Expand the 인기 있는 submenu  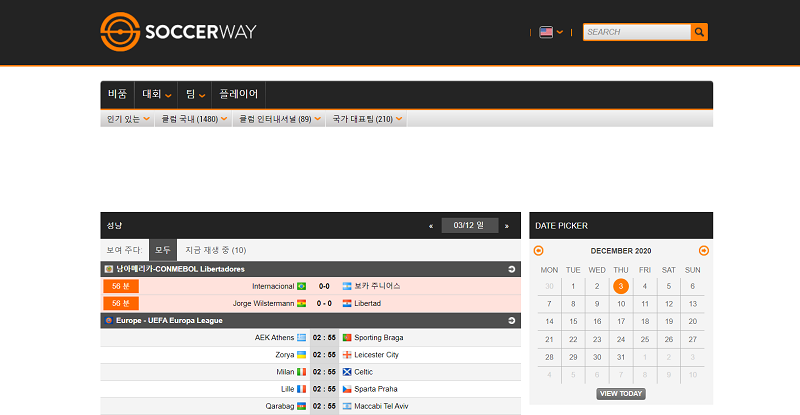[128, 119]
